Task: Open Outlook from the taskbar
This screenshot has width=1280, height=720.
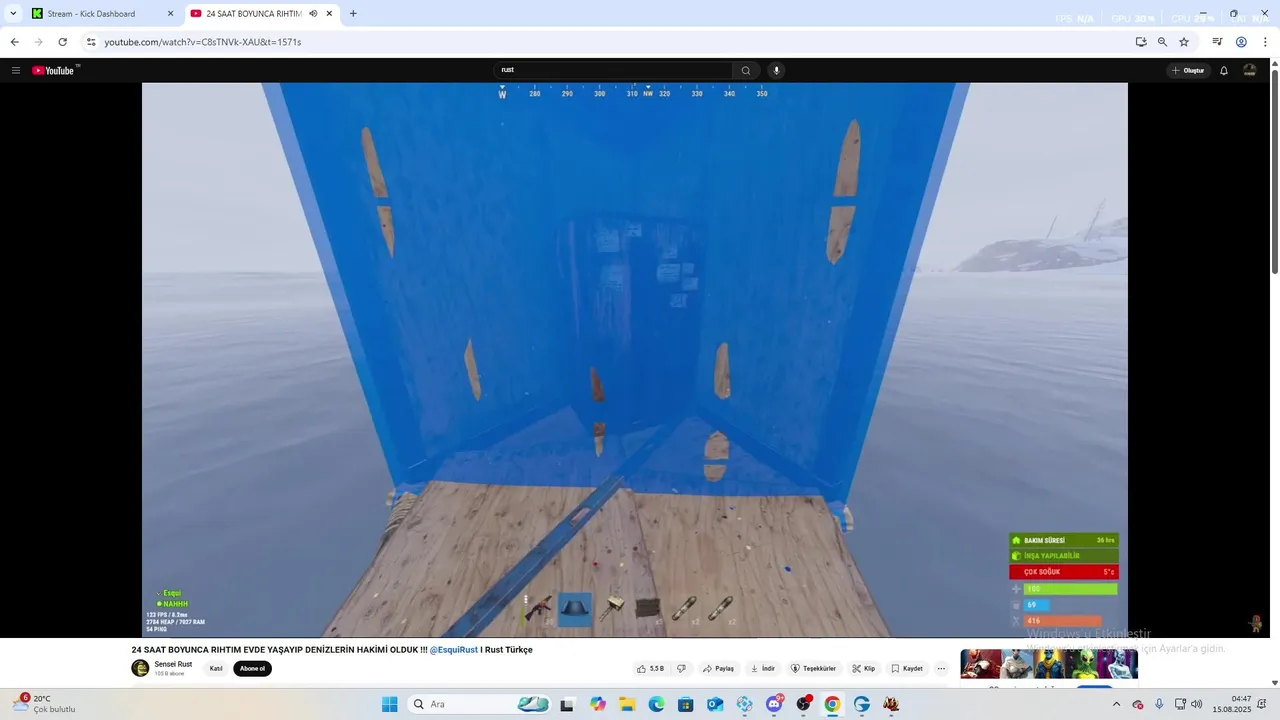Action: click(x=715, y=704)
